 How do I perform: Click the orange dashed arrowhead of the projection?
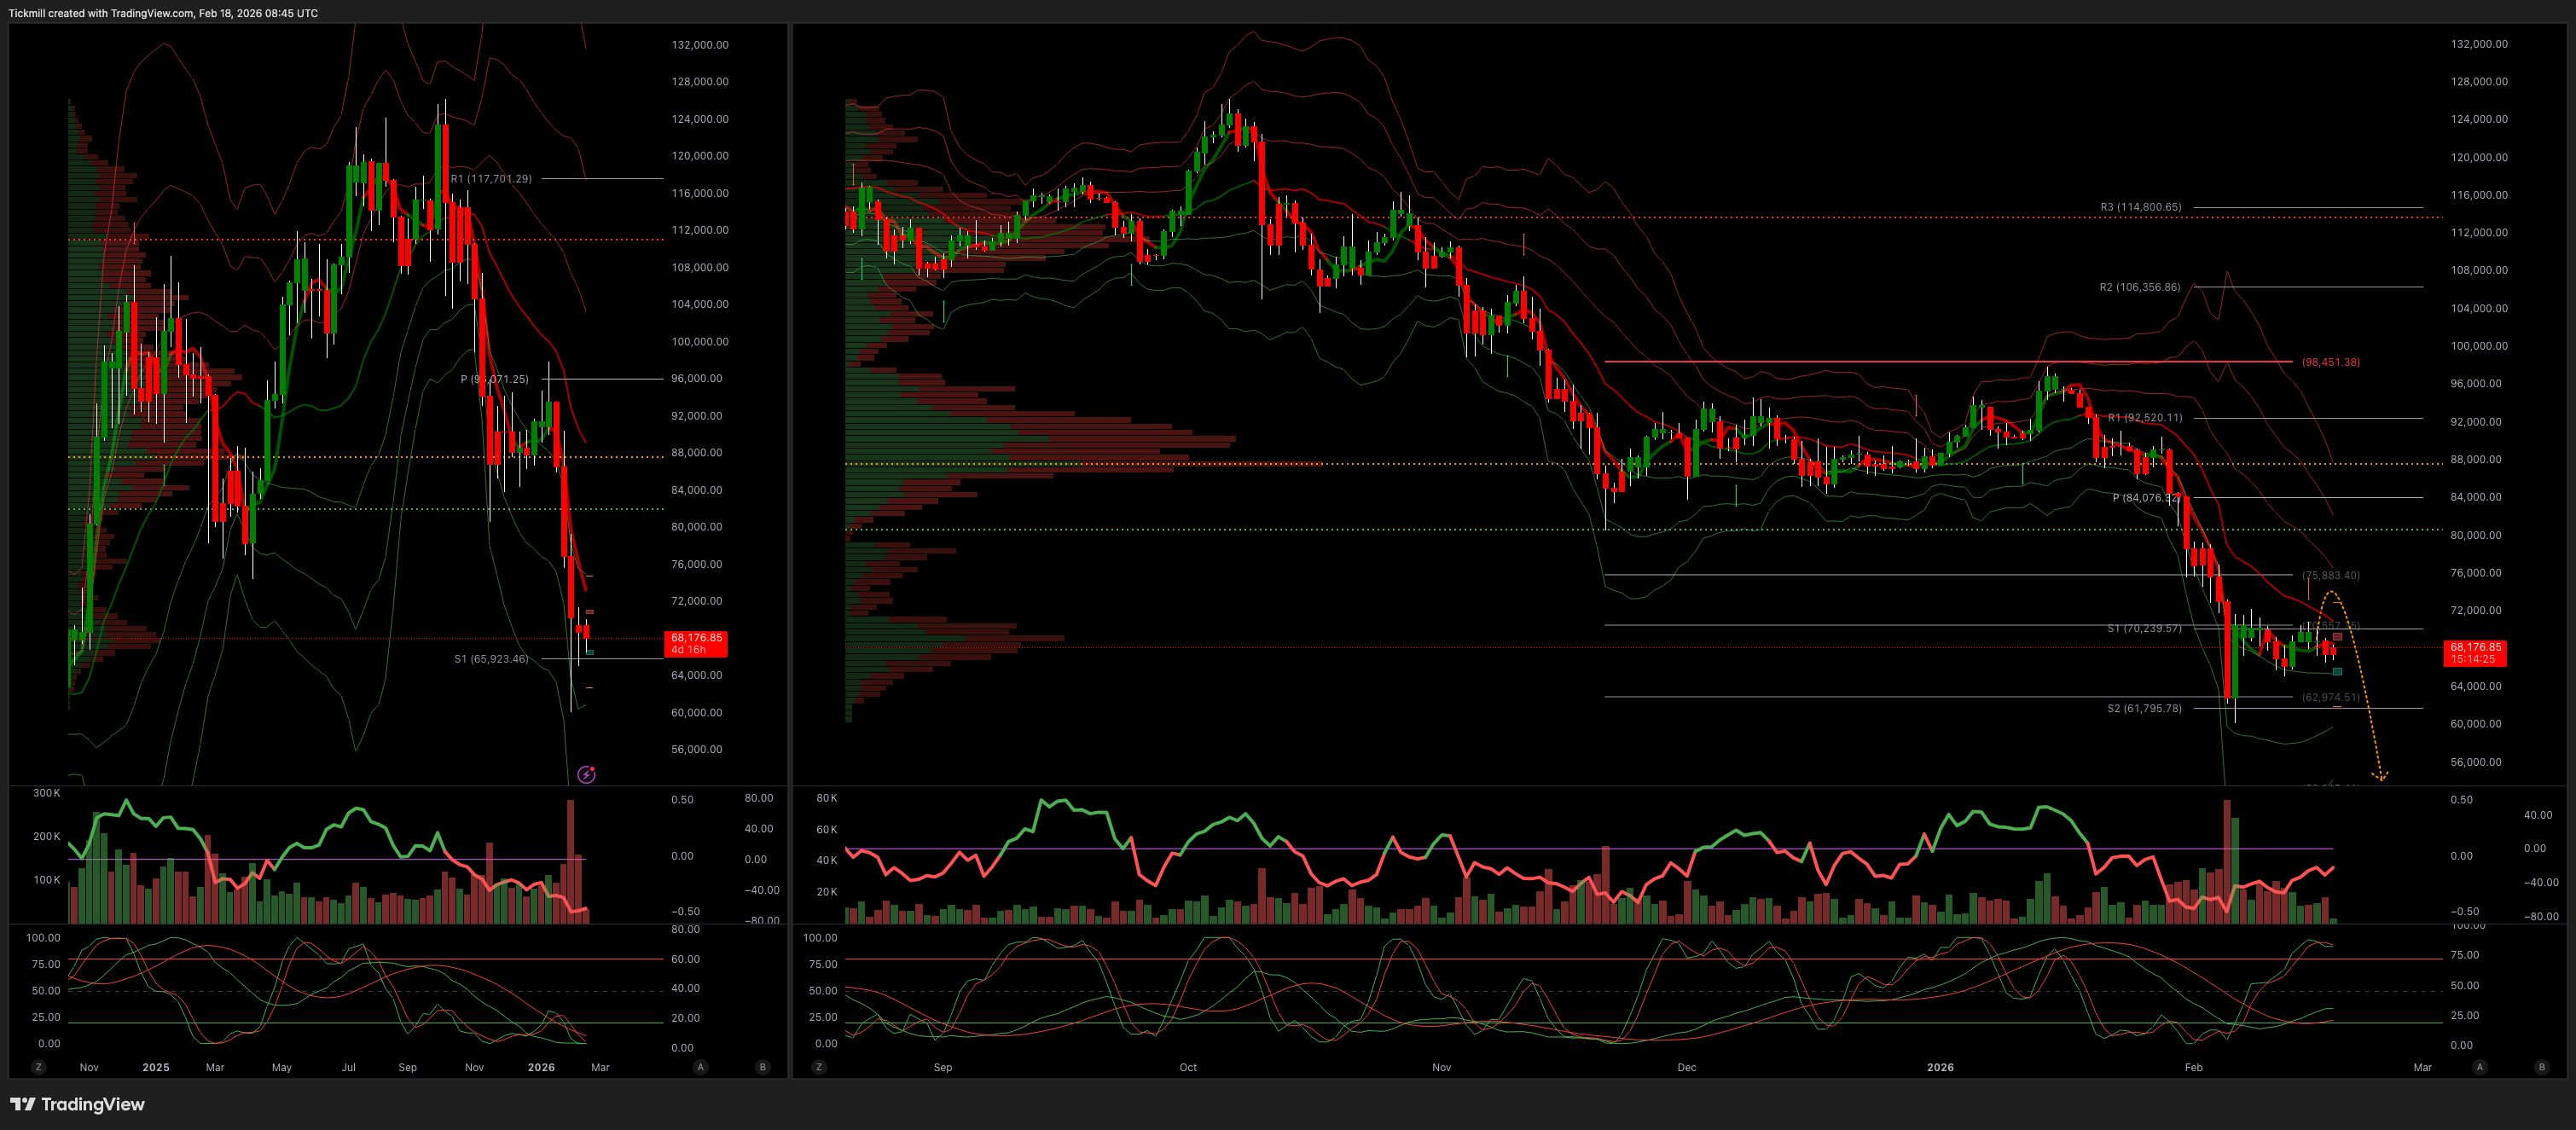(2381, 775)
